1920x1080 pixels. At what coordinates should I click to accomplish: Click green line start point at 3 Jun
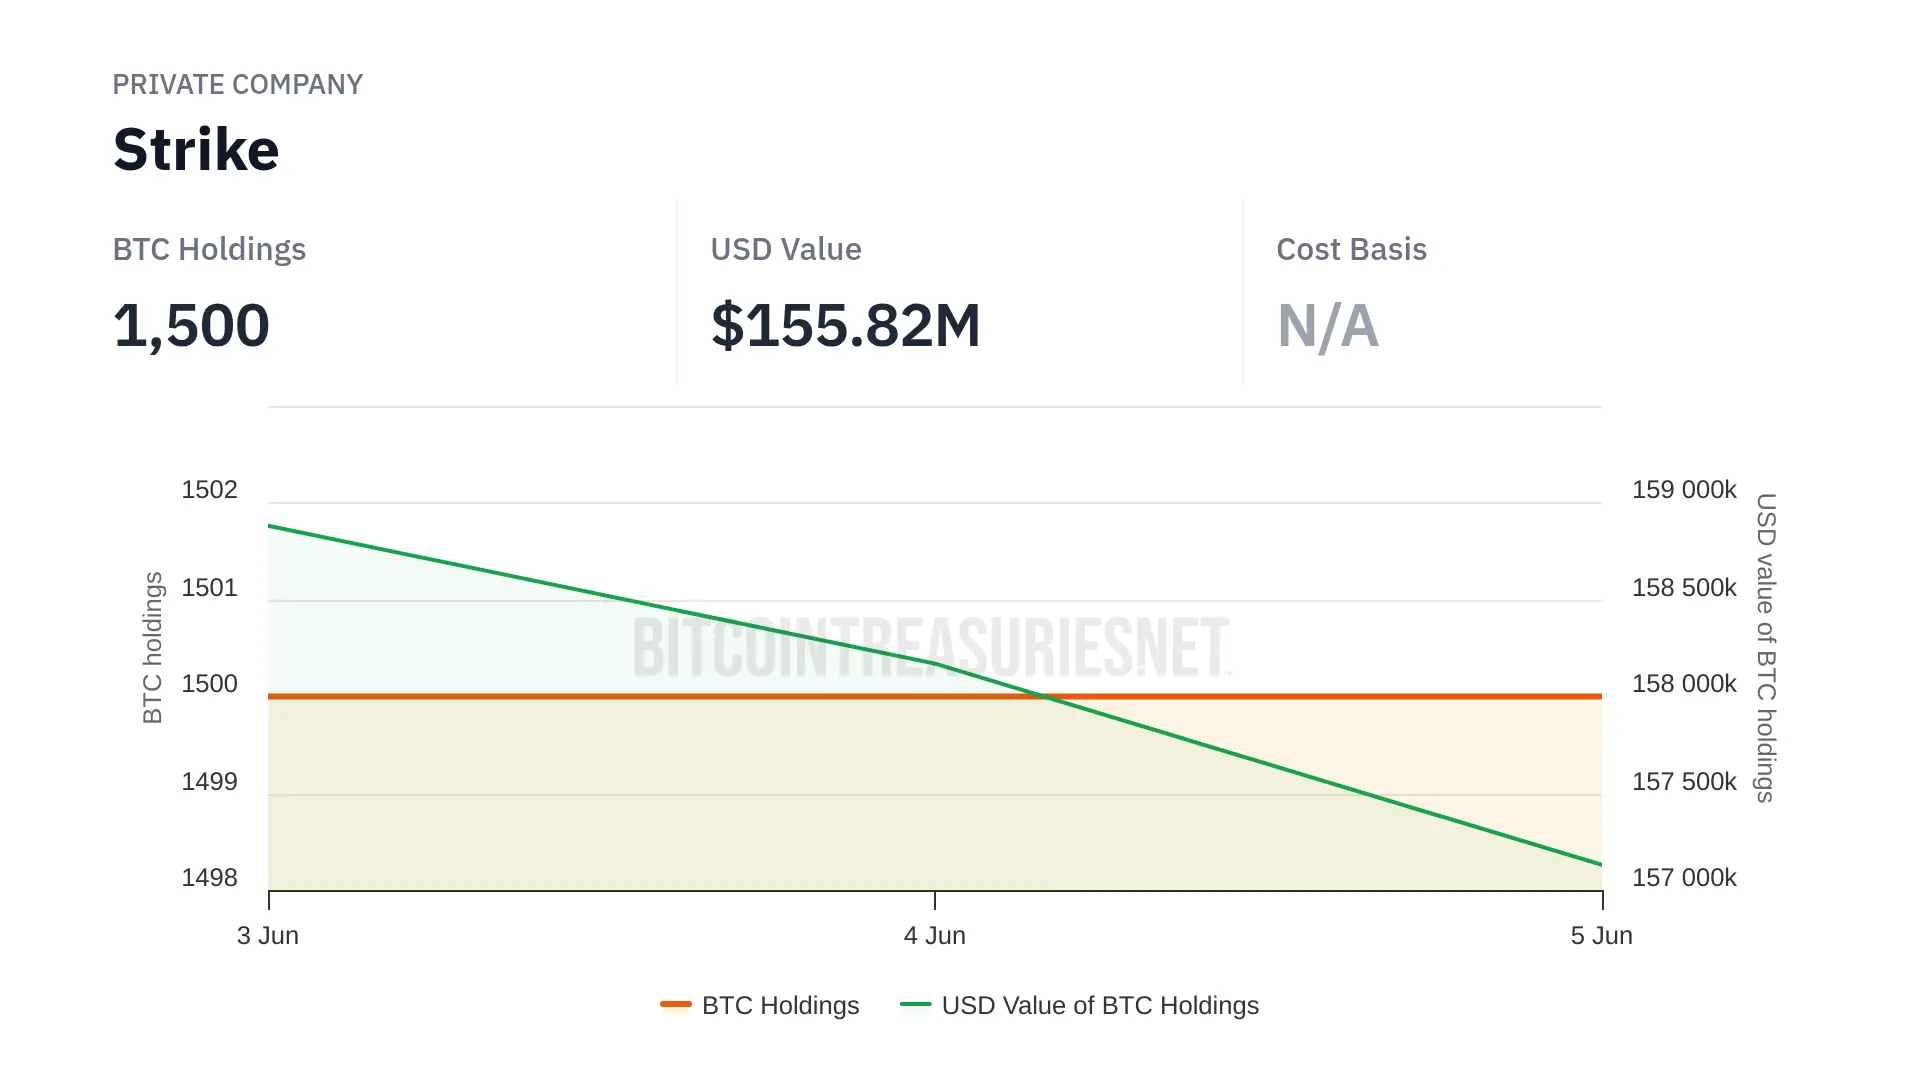tap(270, 526)
